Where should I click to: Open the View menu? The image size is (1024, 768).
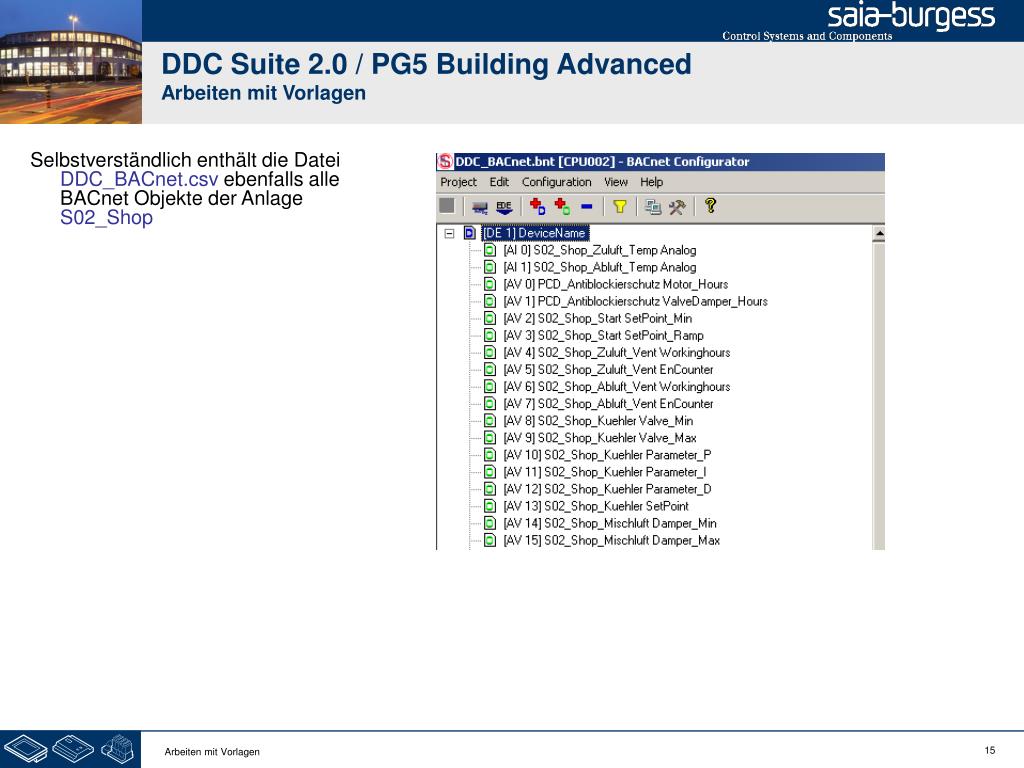click(x=616, y=182)
